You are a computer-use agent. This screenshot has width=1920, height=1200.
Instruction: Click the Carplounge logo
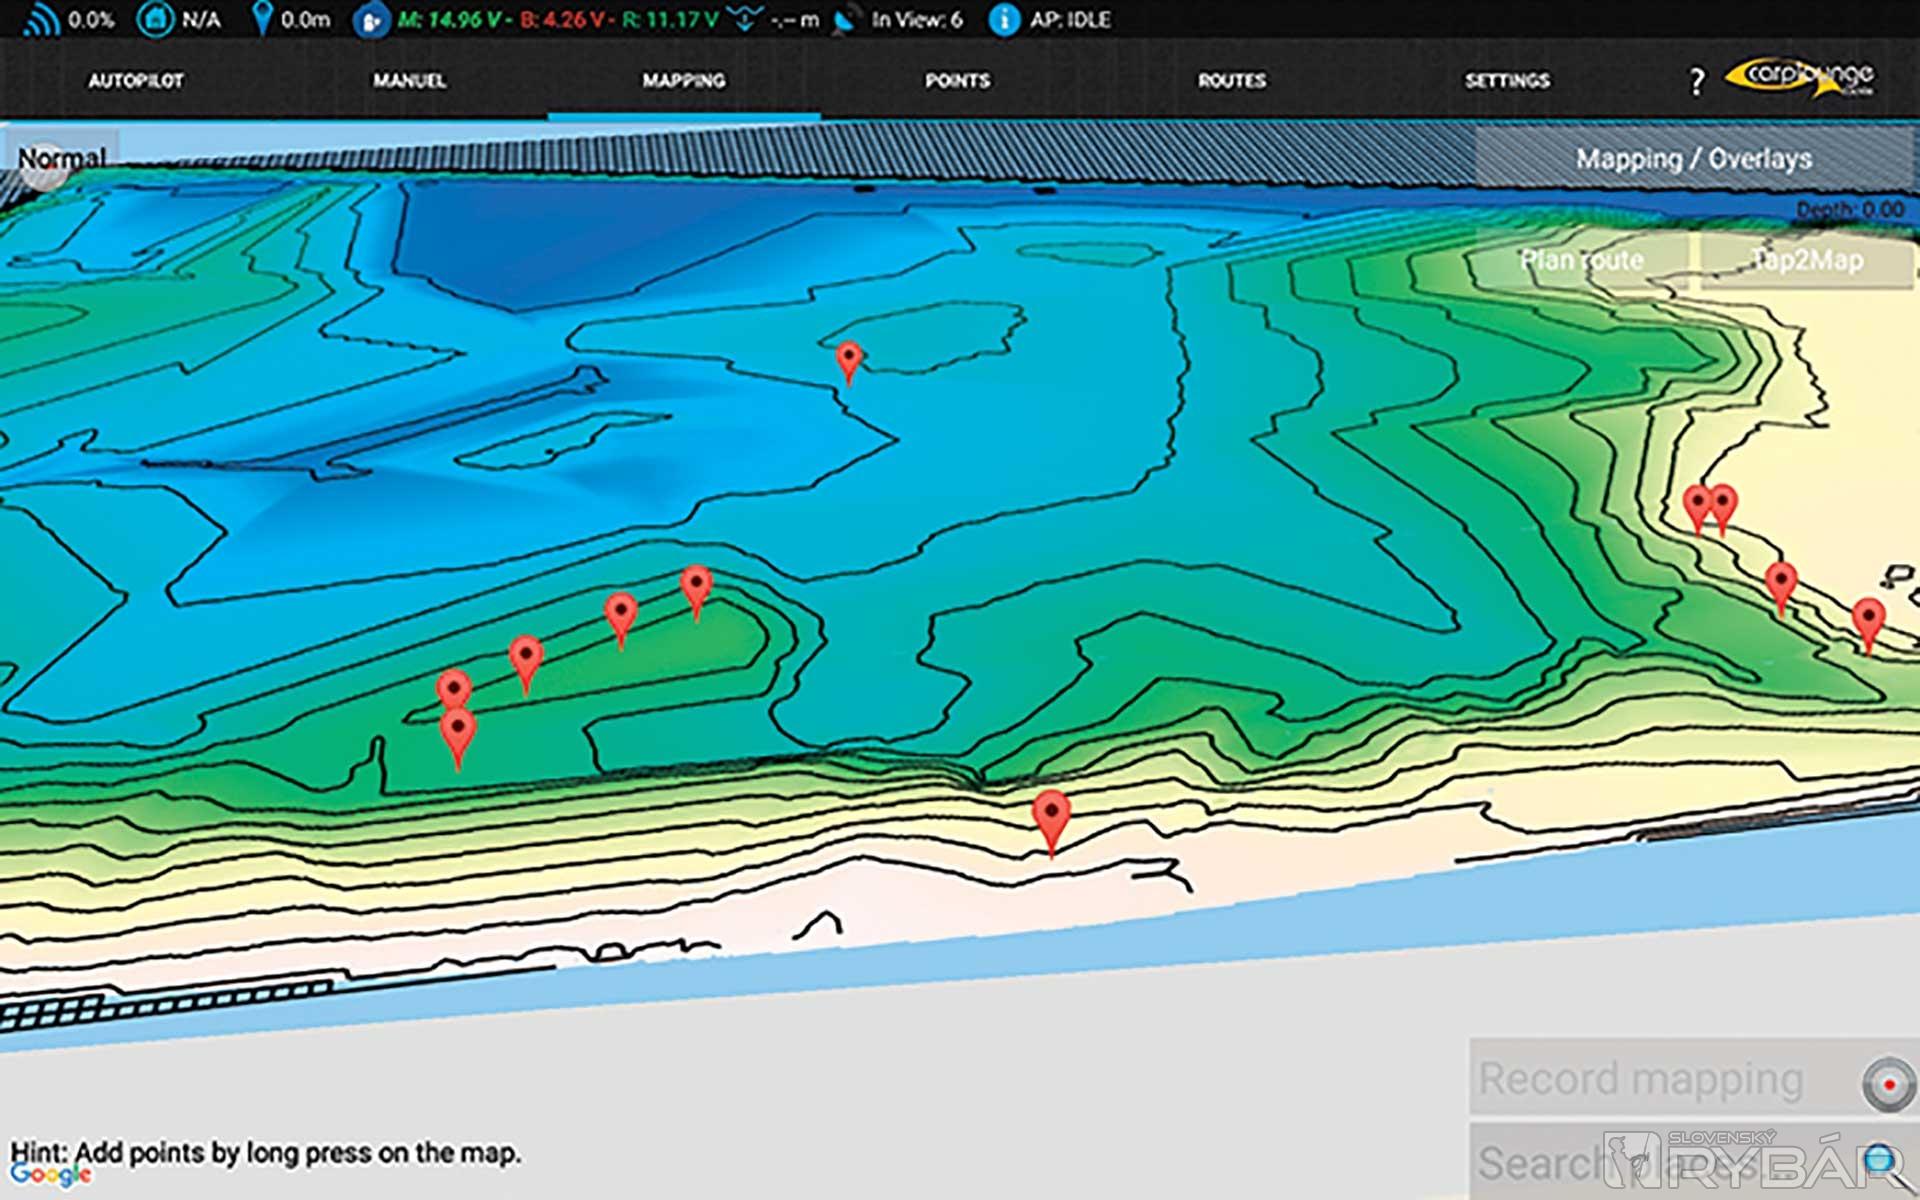(1801, 77)
